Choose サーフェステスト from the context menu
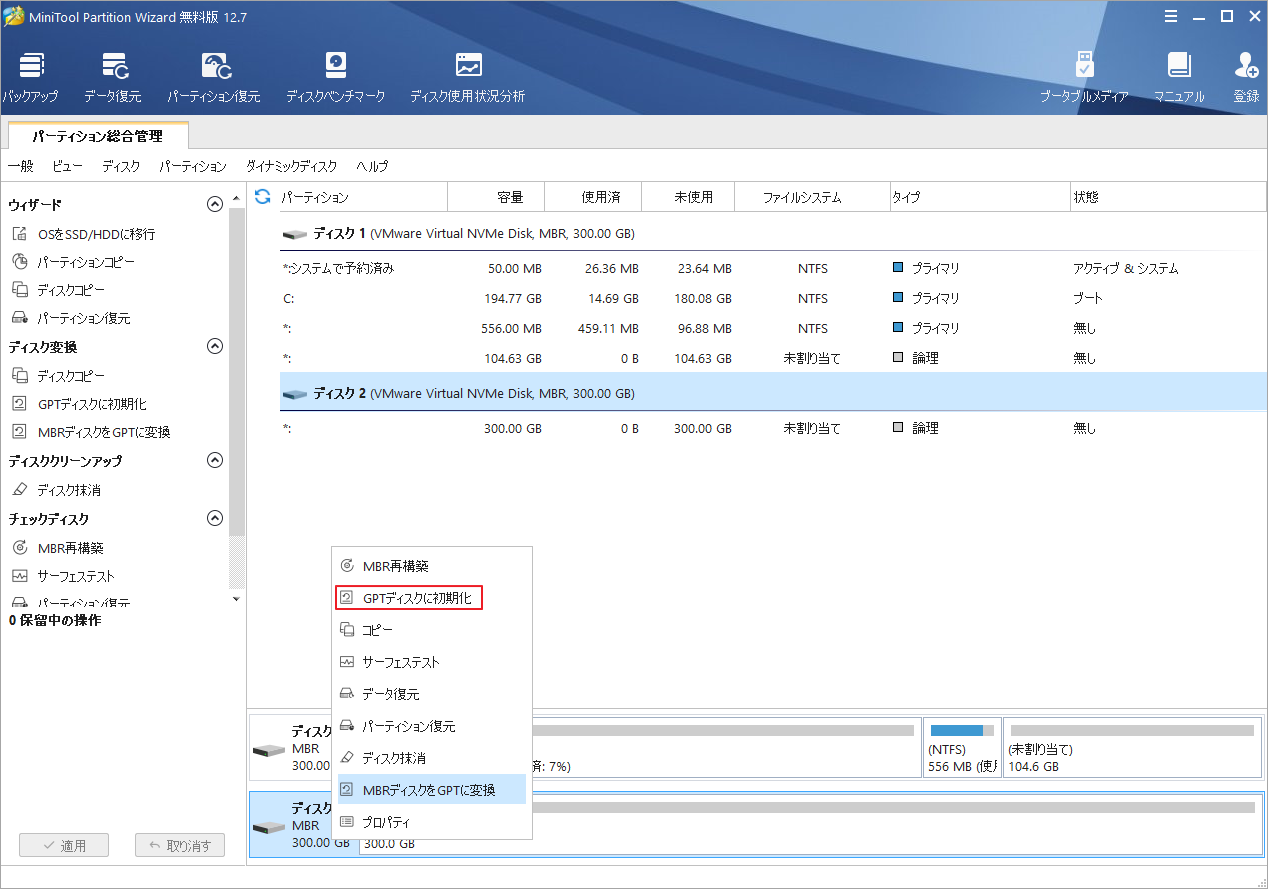This screenshot has height=889, width=1268. point(431,662)
